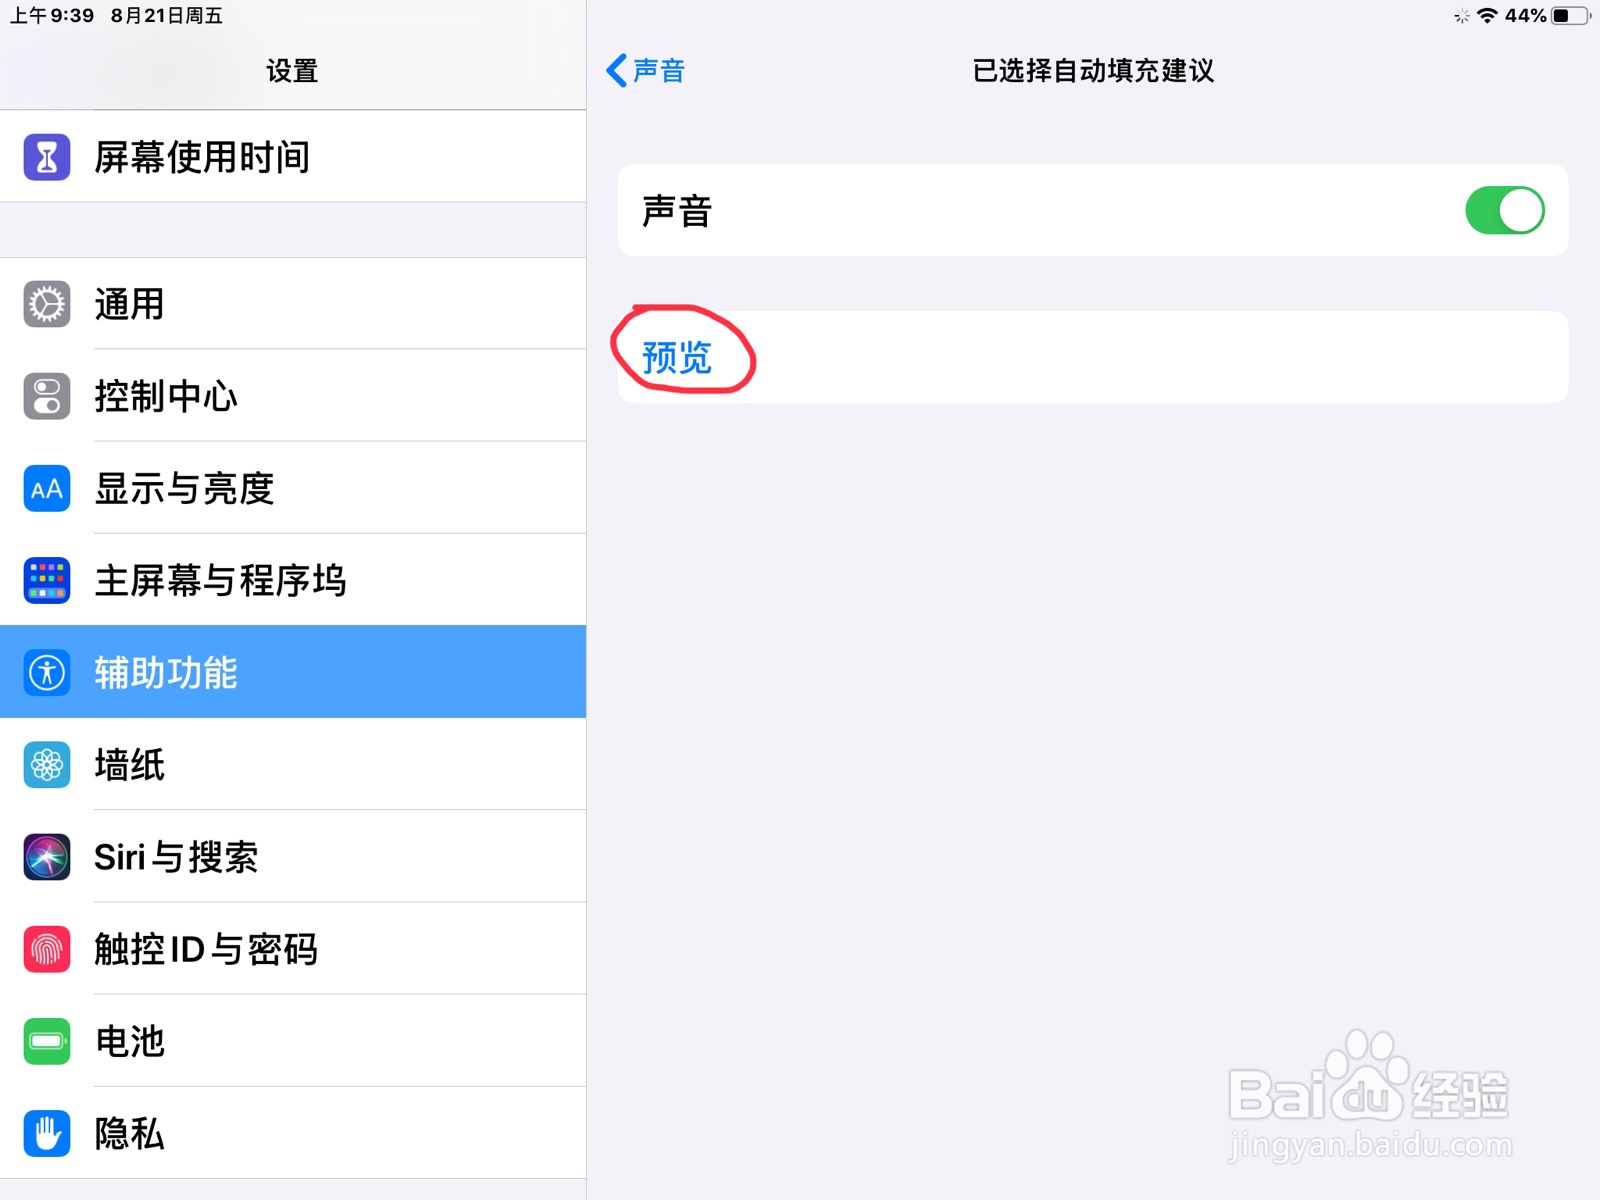
Task: Select 控制中心 in sidebar
Action: [293, 396]
